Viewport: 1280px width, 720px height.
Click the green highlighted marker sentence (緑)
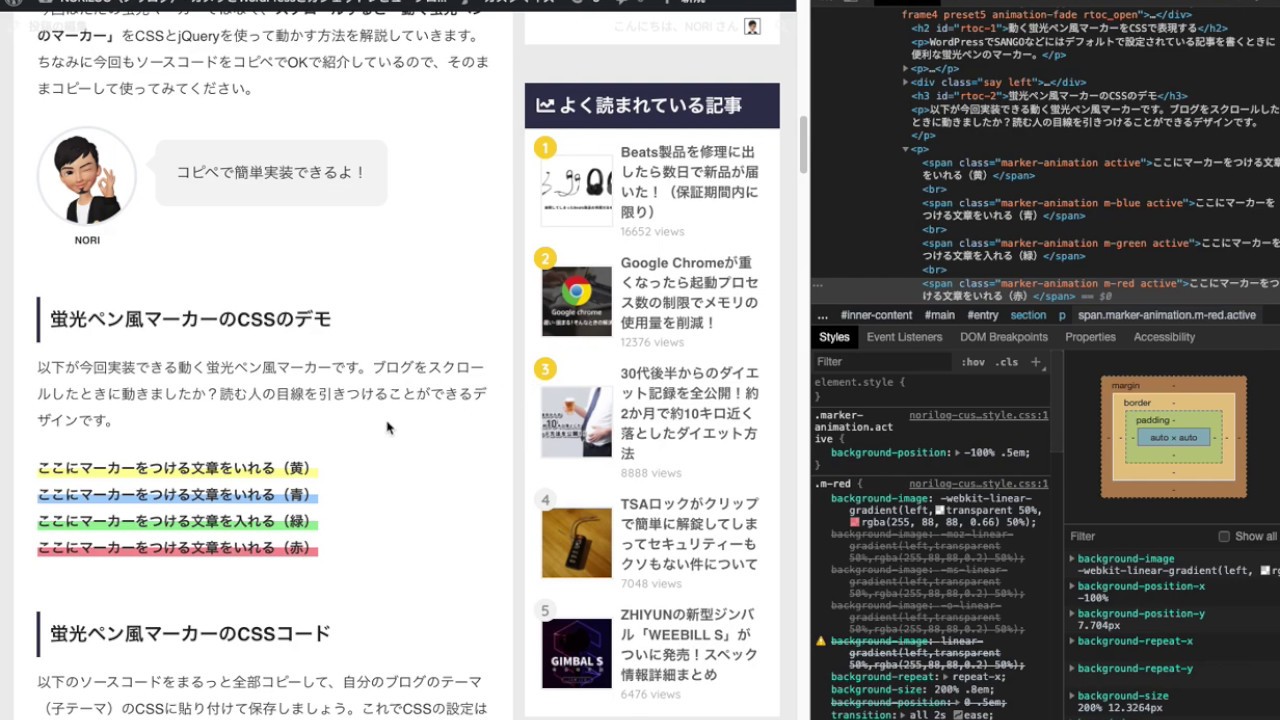pyautogui.click(x=177, y=521)
